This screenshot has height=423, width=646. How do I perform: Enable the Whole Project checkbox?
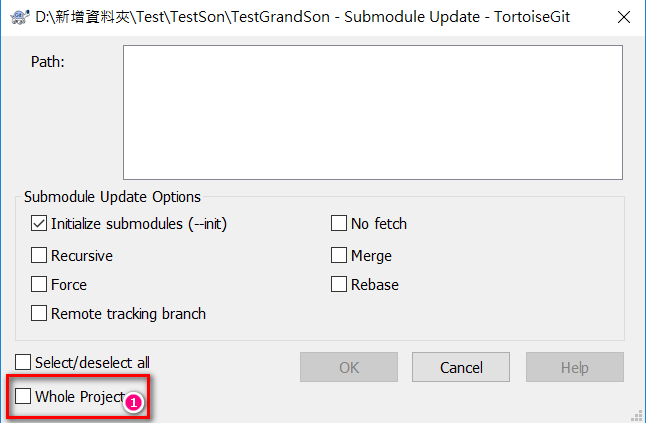click(x=23, y=397)
